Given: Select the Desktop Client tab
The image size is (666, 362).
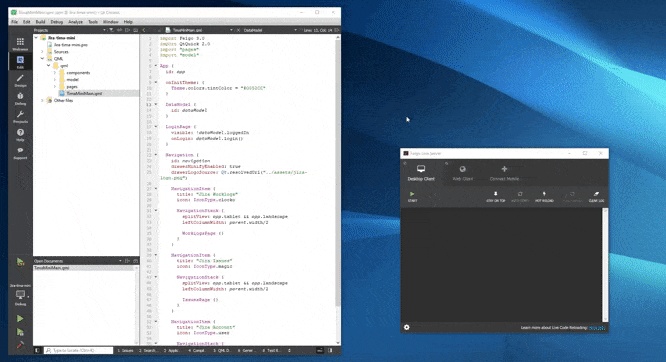Looking at the screenshot, I should pos(421,173).
